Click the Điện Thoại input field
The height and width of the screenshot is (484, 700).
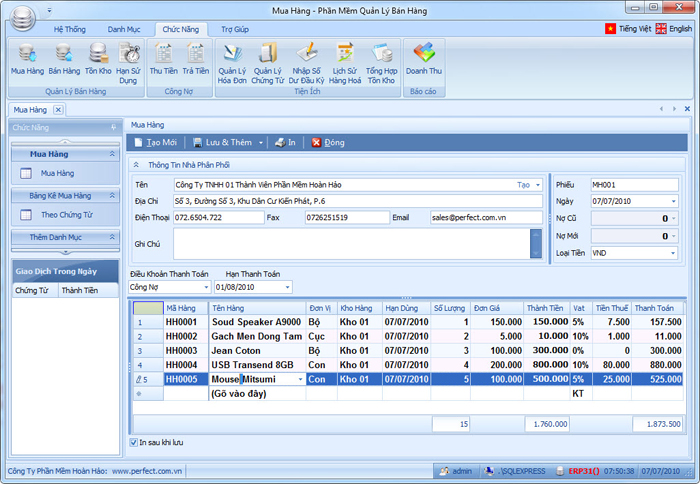tap(217, 217)
